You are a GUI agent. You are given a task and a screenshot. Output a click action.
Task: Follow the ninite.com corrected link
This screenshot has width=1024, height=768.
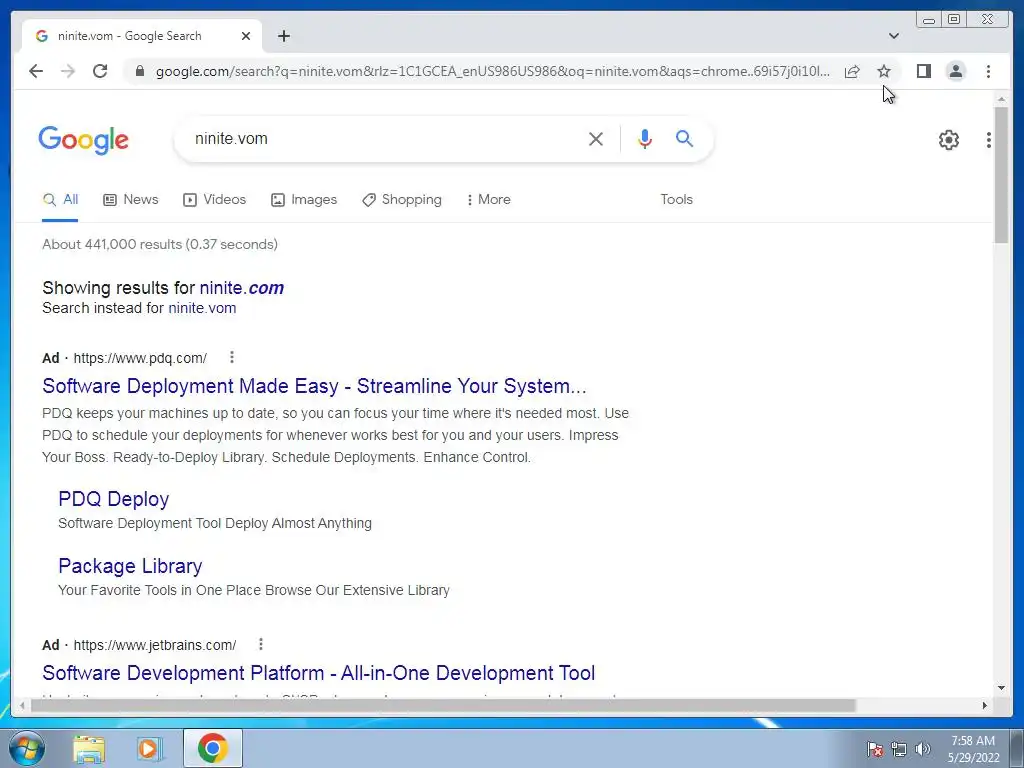pyautogui.click(x=242, y=288)
